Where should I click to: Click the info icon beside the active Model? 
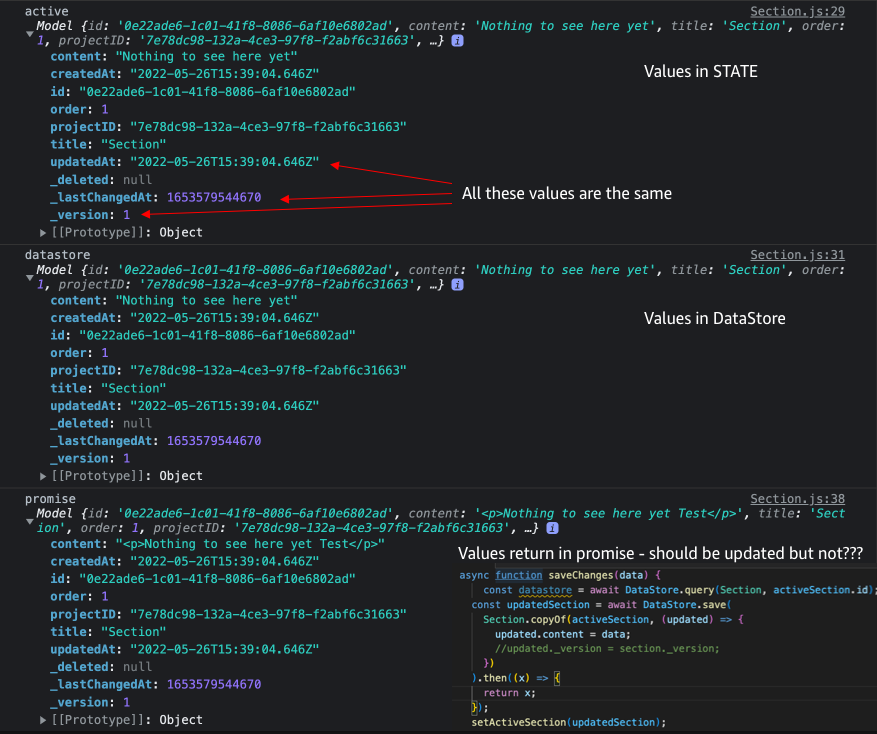click(457, 41)
